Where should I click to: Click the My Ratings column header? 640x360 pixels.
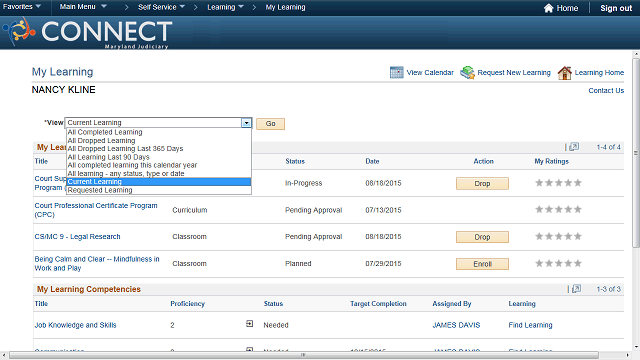tap(551, 161)
